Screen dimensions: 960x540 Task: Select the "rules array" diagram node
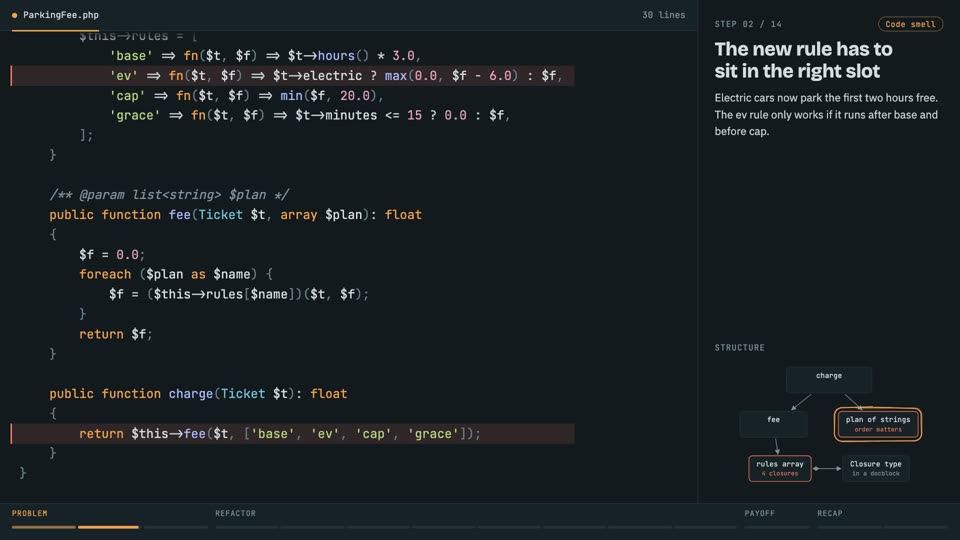pos(779,468)
